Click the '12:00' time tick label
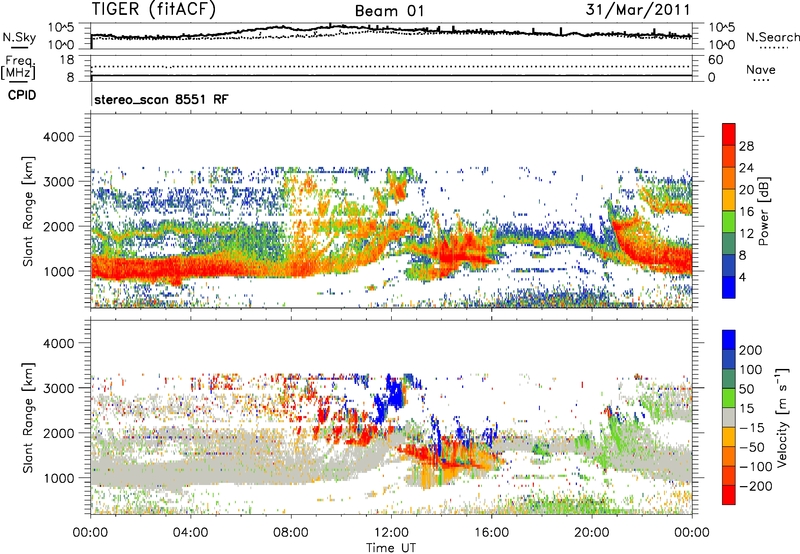Image resolution: width=800 pixels, height=554 pixels. 391,533
